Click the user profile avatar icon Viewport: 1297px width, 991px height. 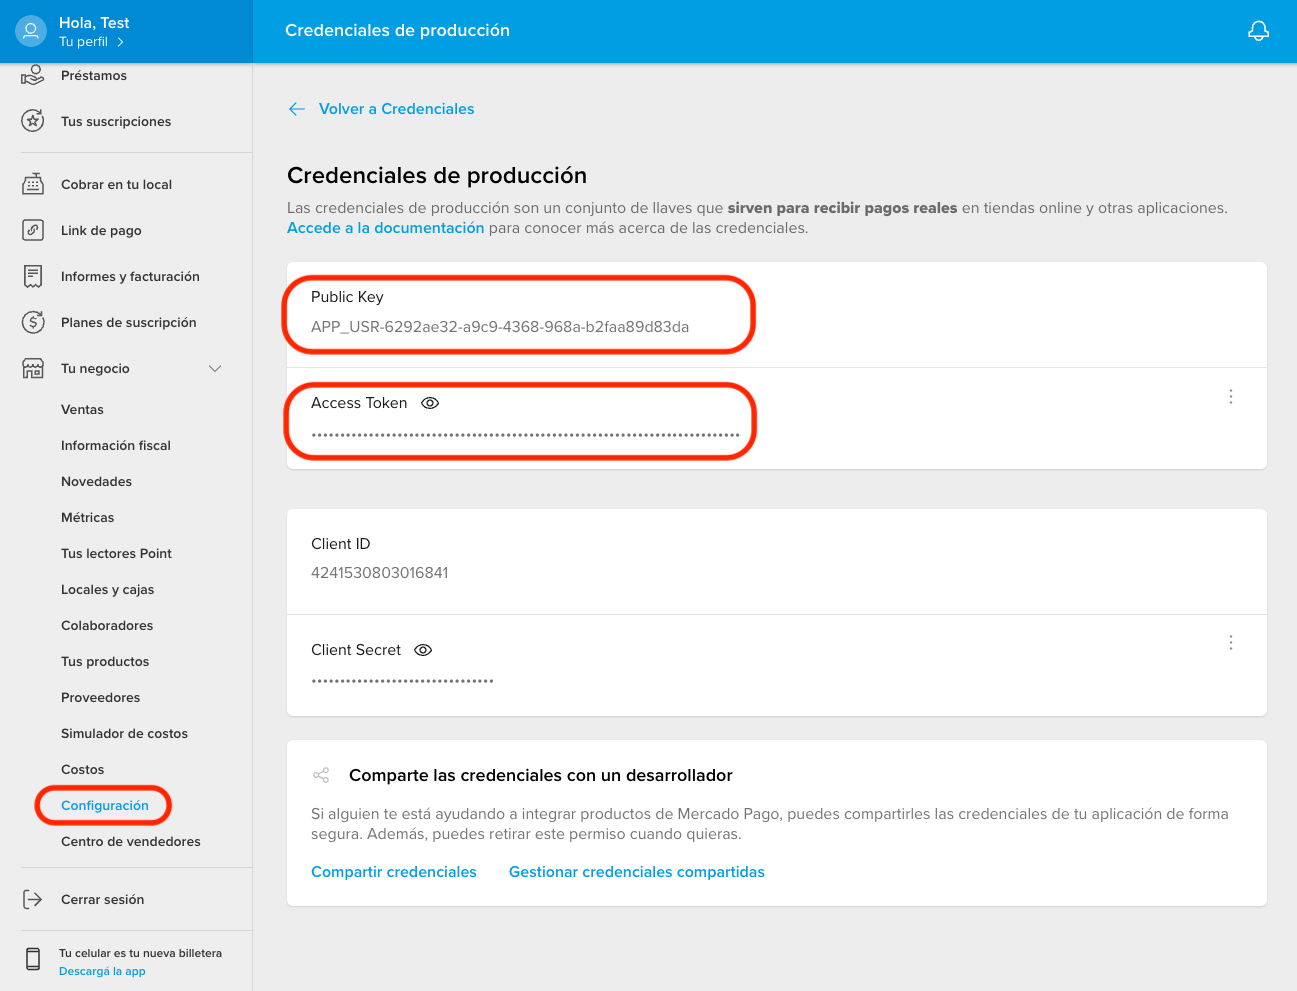[31, 31]
